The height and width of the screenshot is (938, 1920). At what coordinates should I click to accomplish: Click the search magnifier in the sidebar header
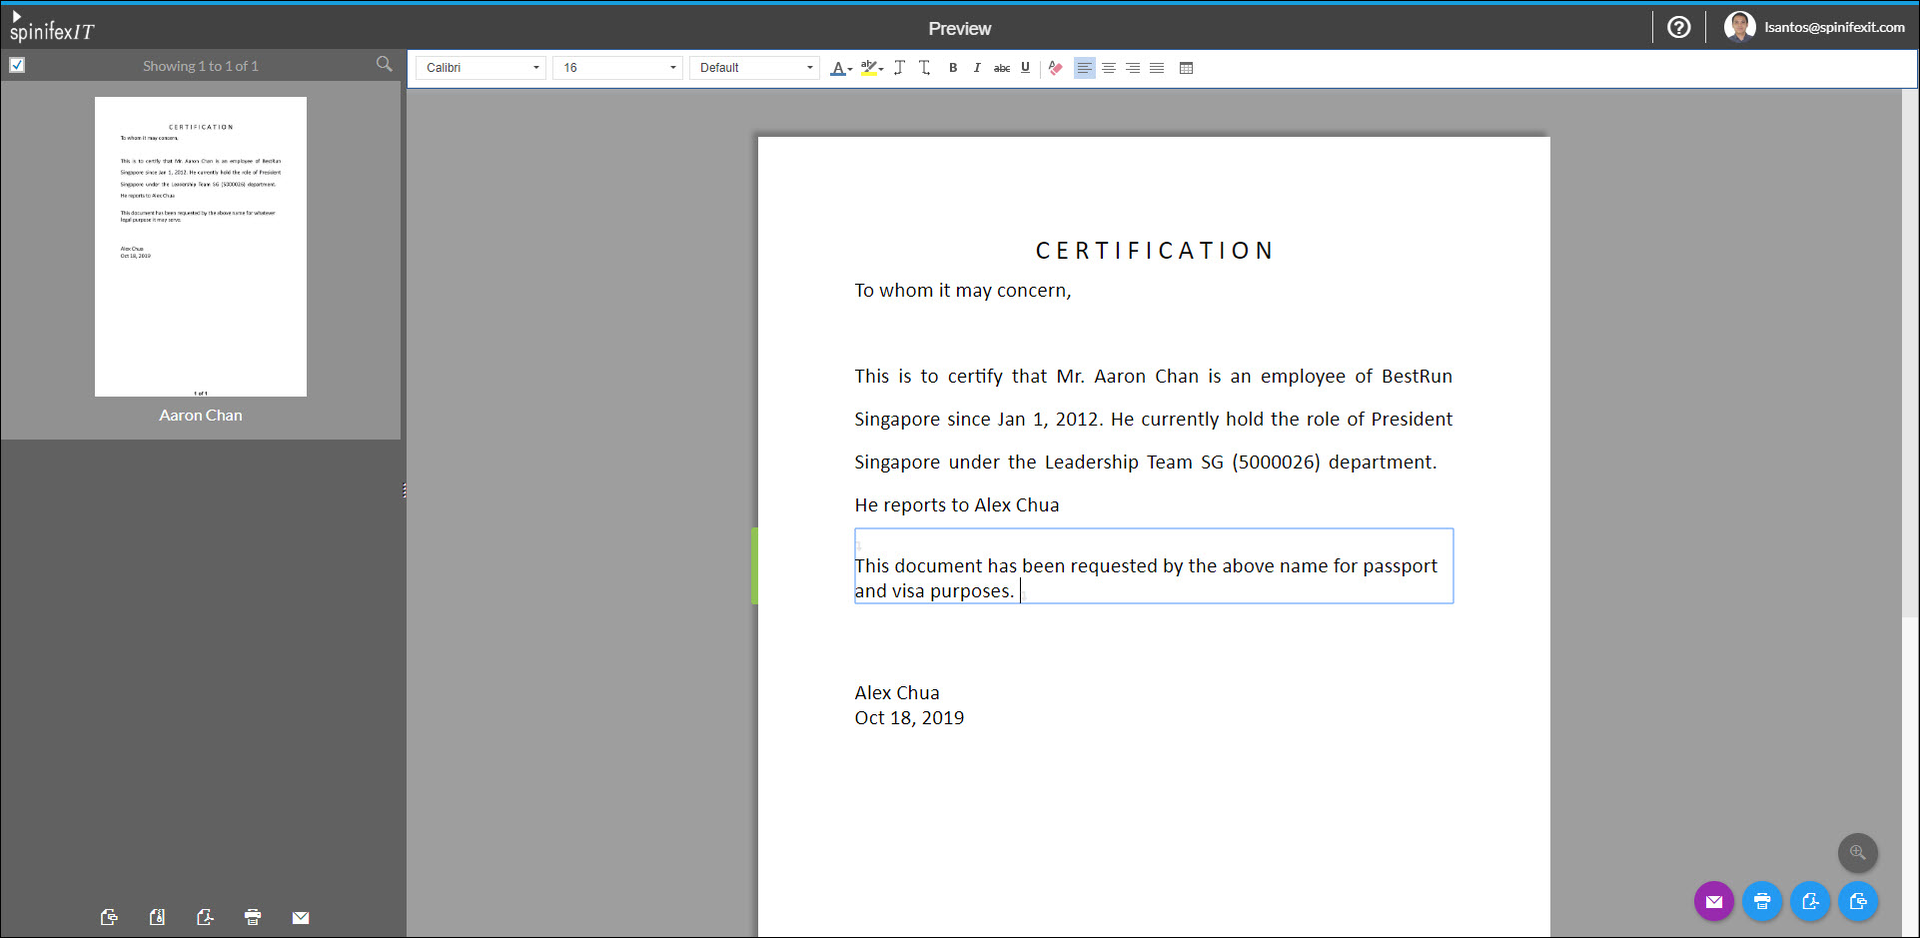point(384,65)
